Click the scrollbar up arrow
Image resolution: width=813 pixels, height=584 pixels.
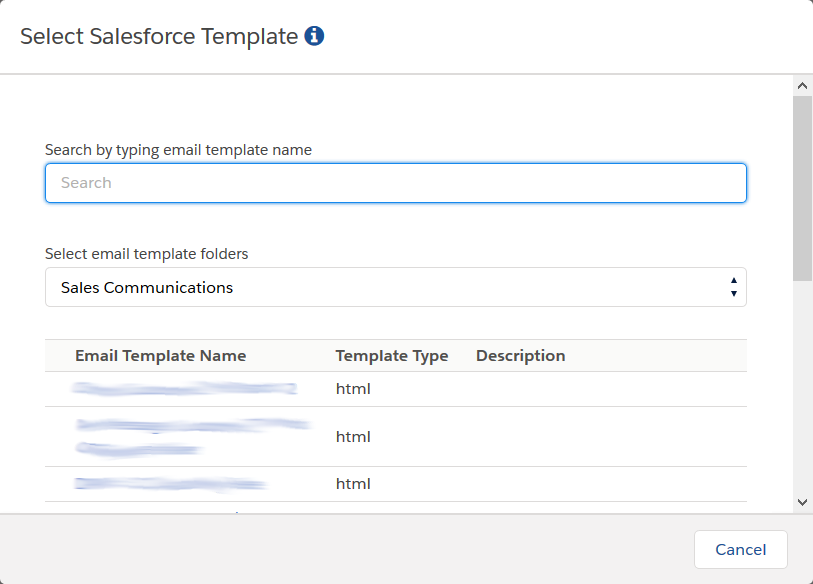802,86
